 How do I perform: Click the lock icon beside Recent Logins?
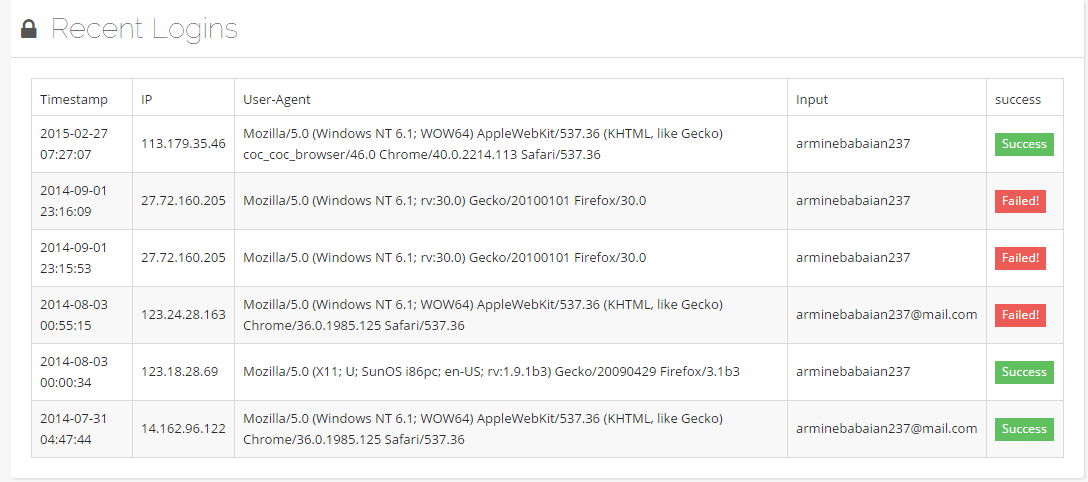pyautogui.click(x=29, y=30)
